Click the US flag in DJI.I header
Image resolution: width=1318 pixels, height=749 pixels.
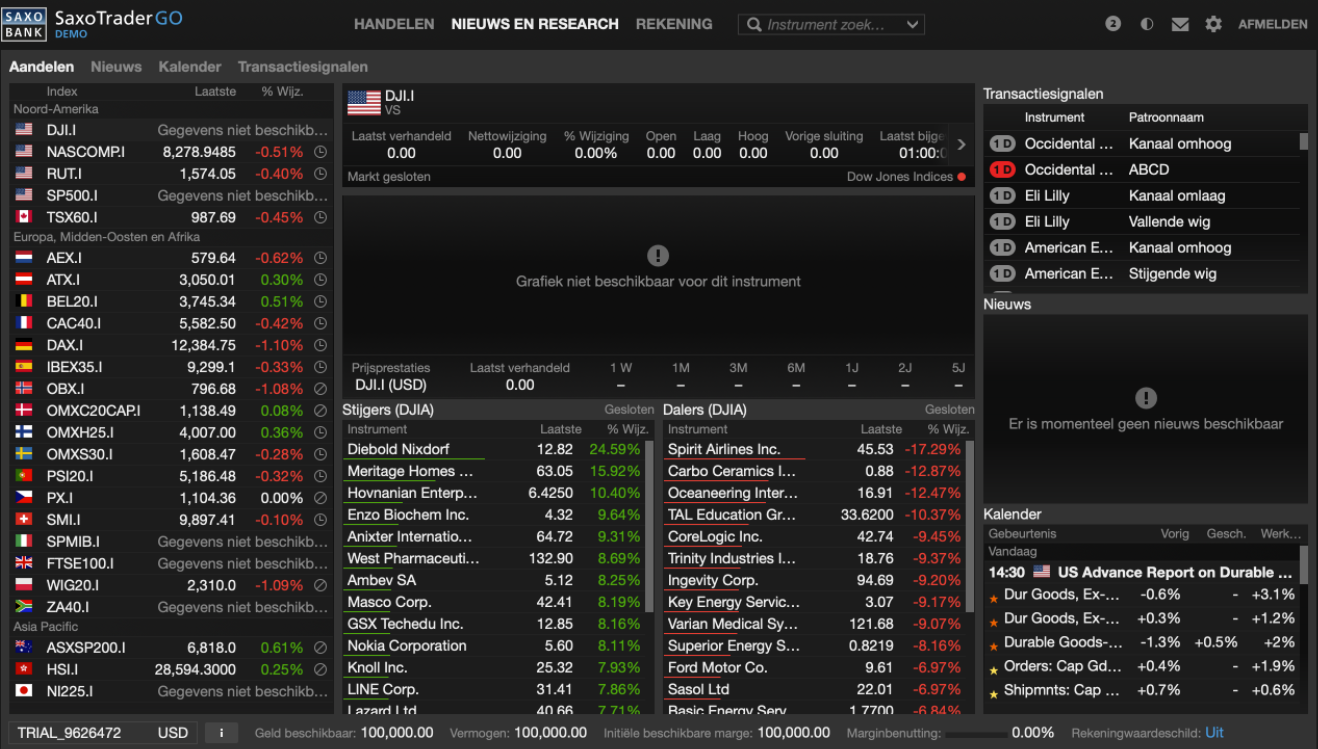click(364, 102)
